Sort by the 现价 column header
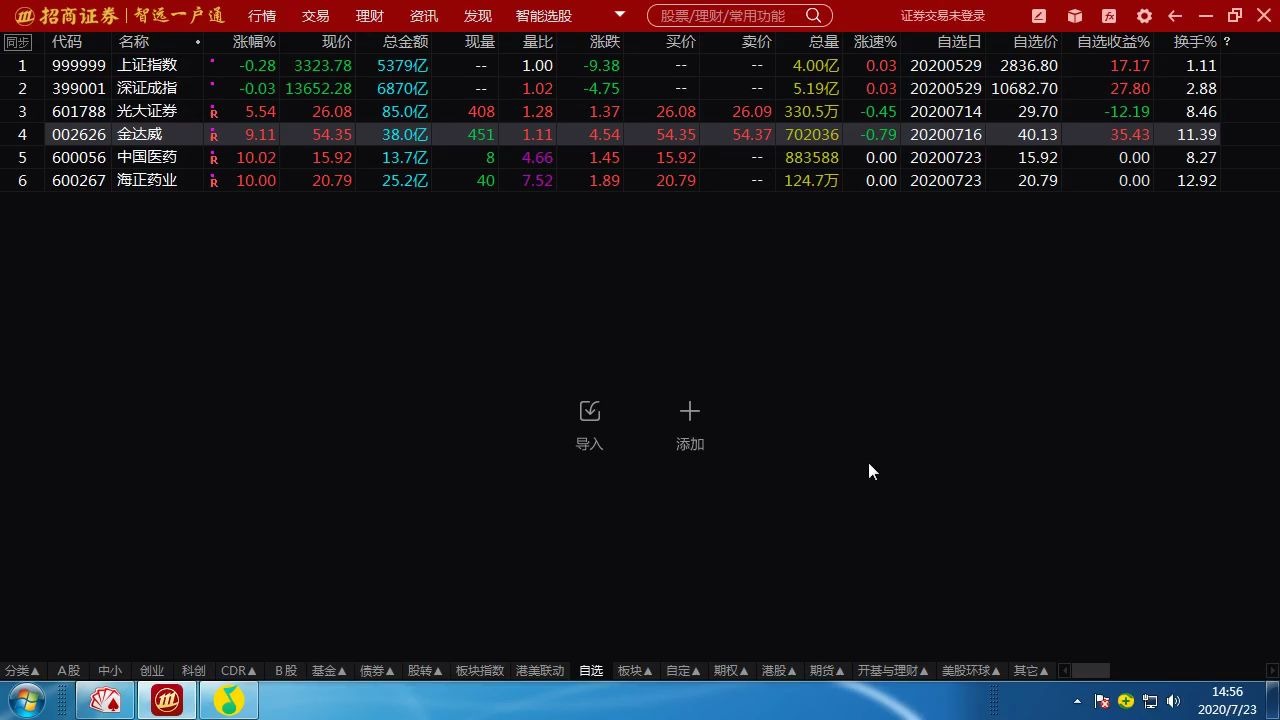The image size is (1280, 720). tap(337, 42)
